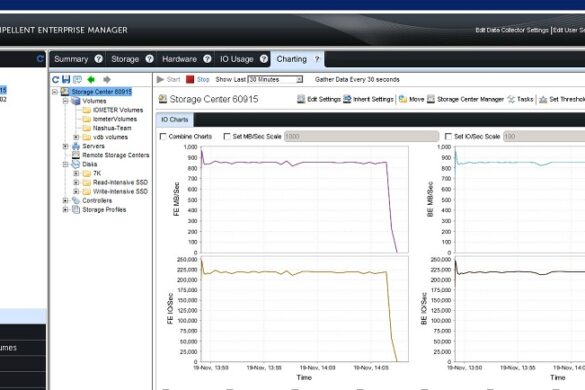The height and width of the screenshot is (390, 585).
Task: Click Edit Data Collector Settings link
Action: (x=512, y=30)
